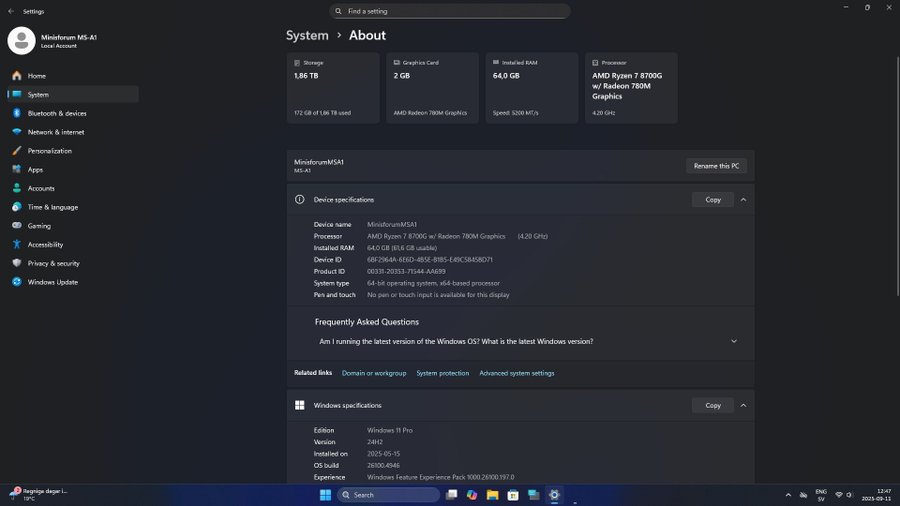Viewport: 900px width, 506px height.
Task: Click the Windows specifications logo icon
Action: [x=300, y=405]
